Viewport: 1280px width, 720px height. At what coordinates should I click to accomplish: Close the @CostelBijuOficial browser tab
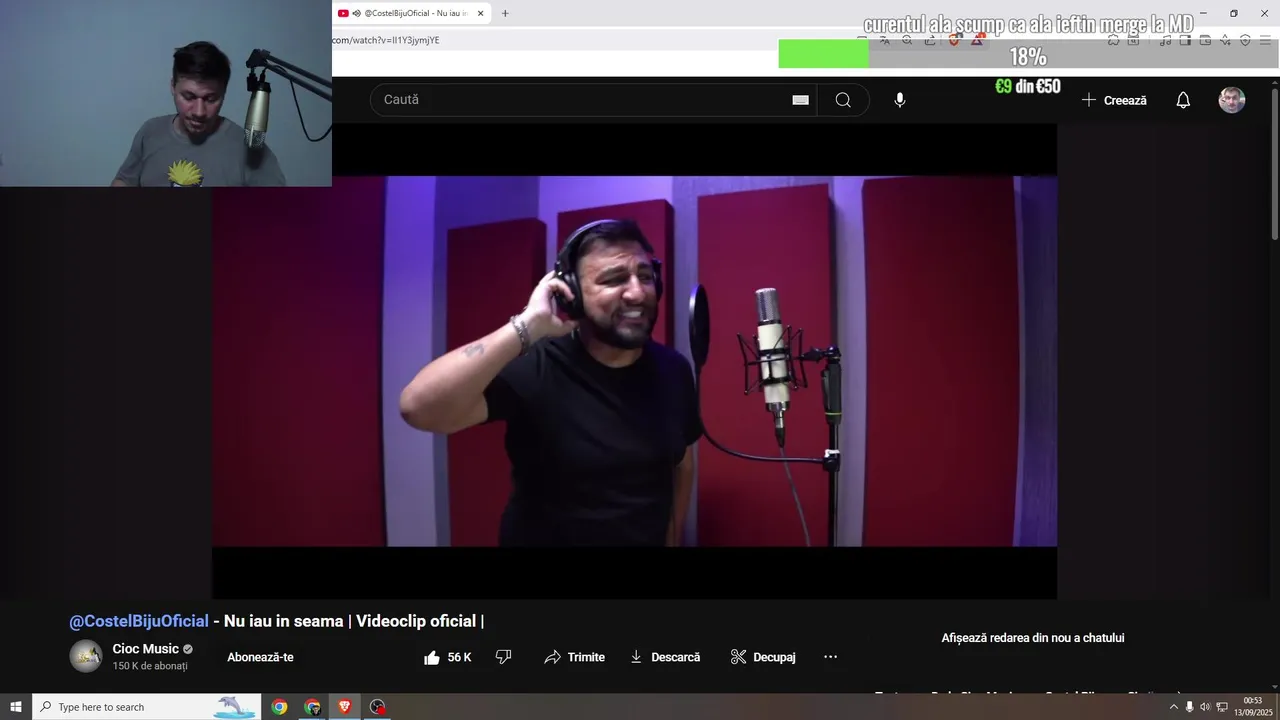coord(481,14)
